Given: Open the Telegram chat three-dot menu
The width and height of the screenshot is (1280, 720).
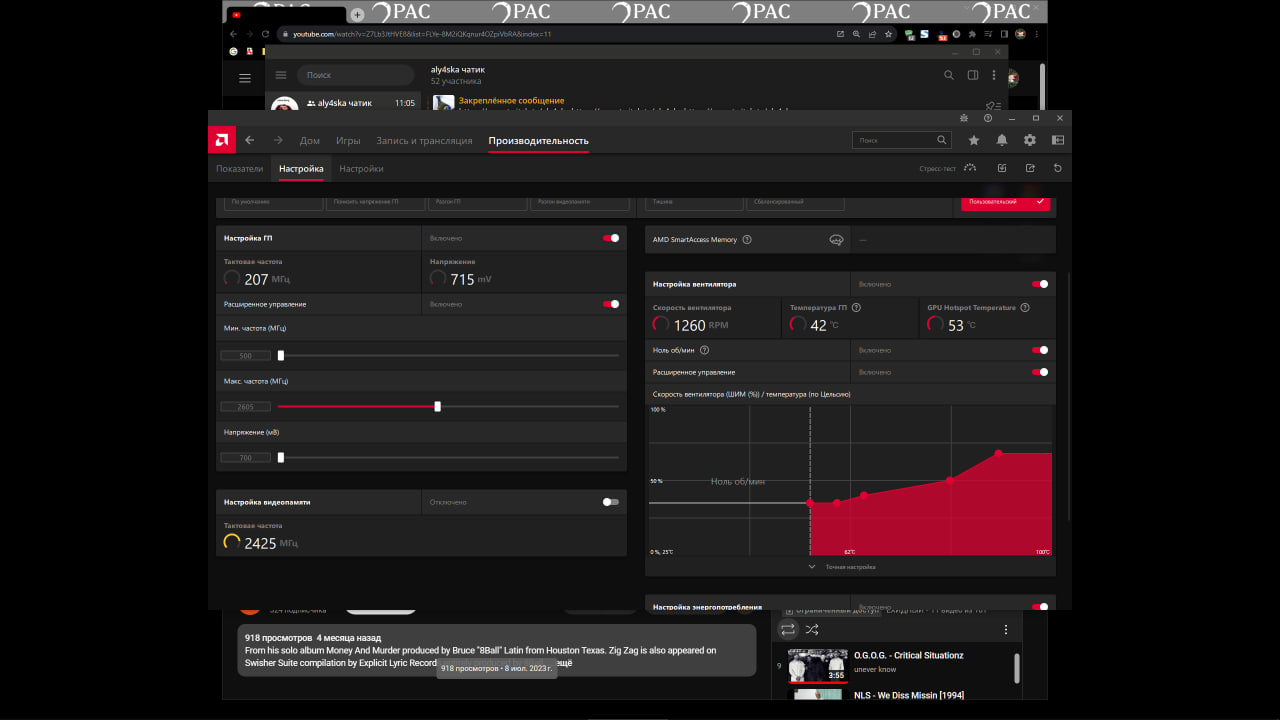Looking at the screenshot, I should 993,75.
